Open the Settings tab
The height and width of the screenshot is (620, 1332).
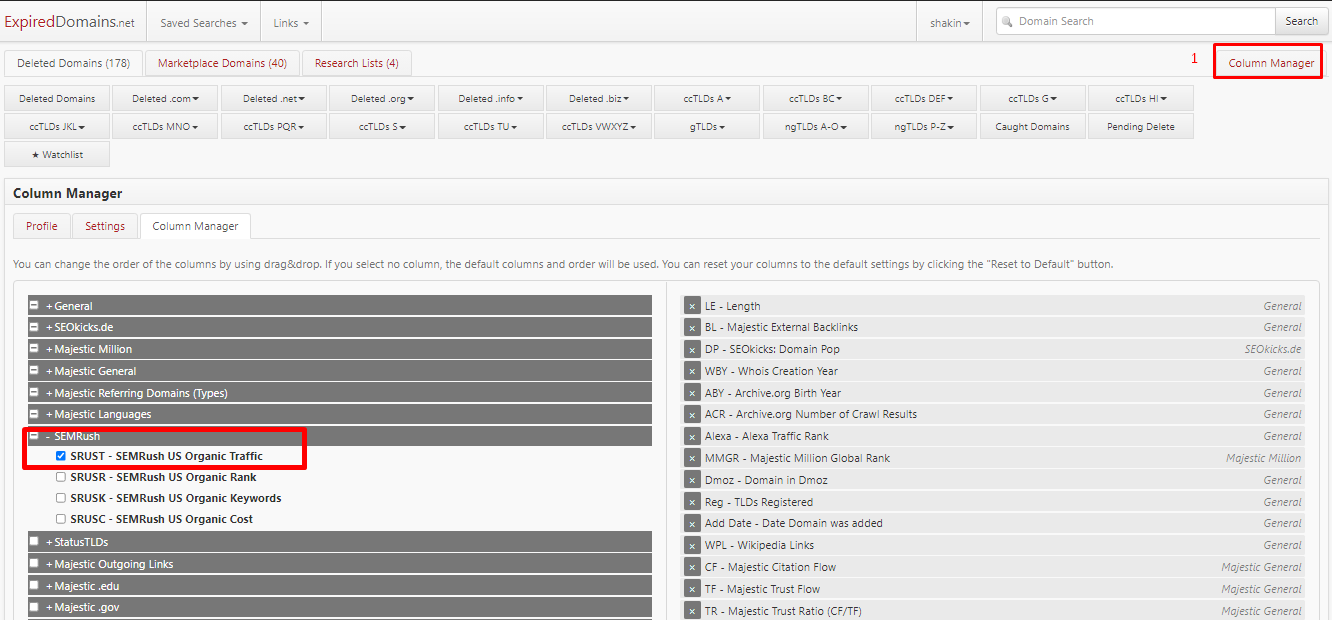pyautogui.click(x=105, y=226)
